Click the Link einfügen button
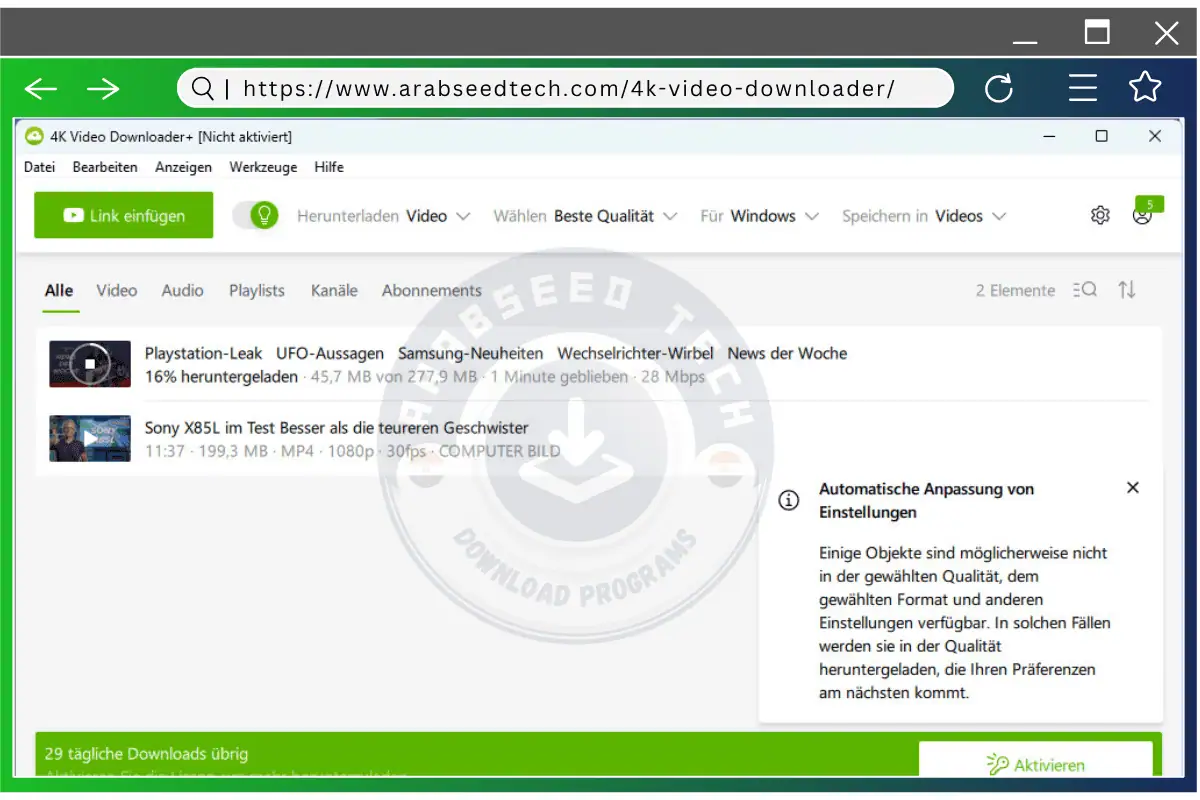 (x=123, y=215)
